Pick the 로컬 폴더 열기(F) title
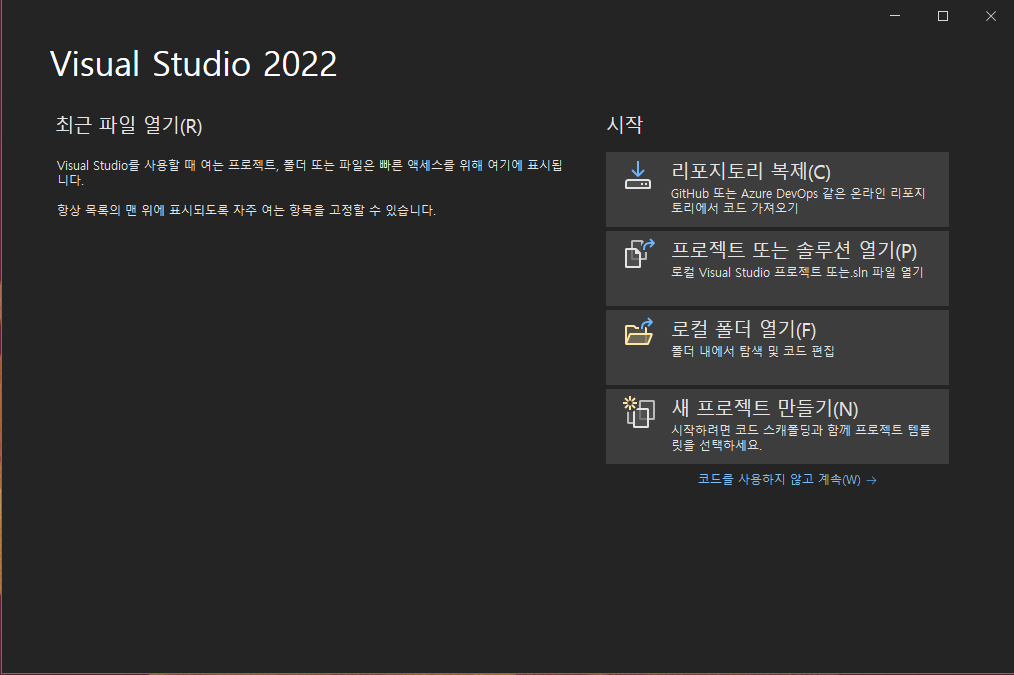 coord(743,329)
